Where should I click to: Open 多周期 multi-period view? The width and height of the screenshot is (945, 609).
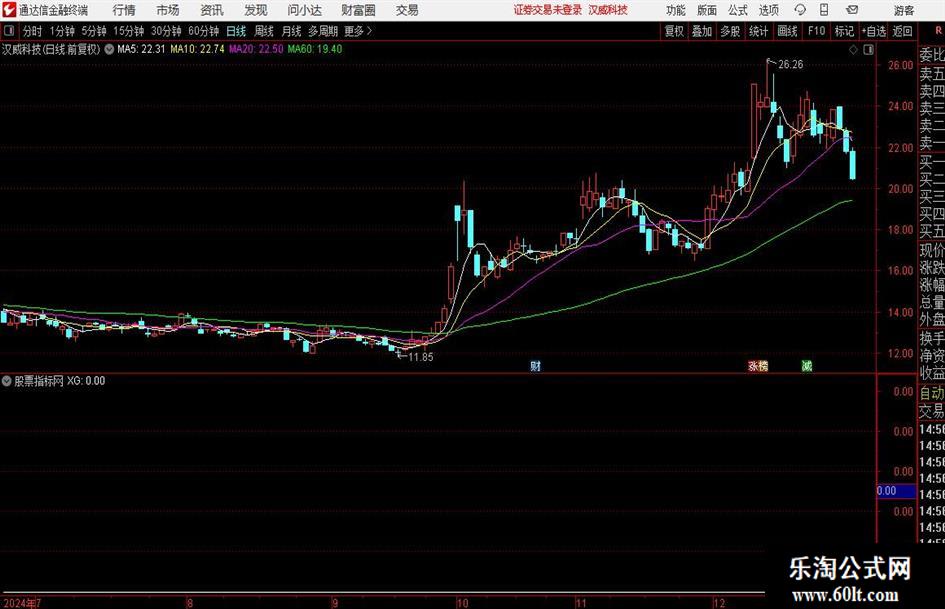tap(323, 31)
